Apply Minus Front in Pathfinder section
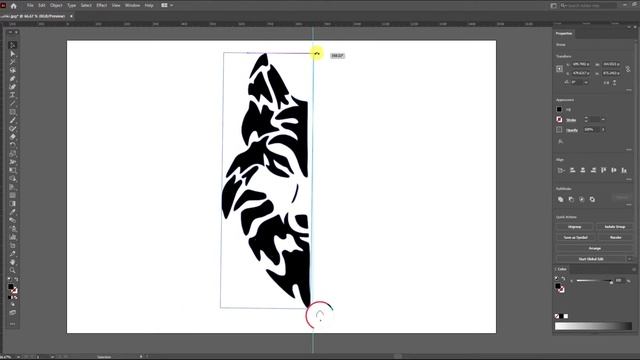The image size is (640, 360). [x=571, y=199]
